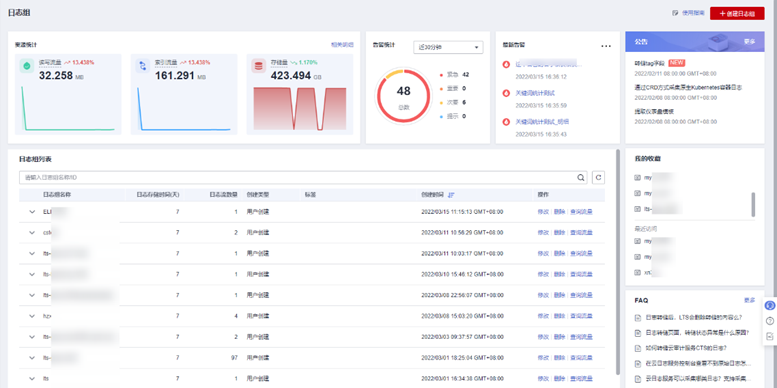Expand the ELI log group row

(32, 212)
